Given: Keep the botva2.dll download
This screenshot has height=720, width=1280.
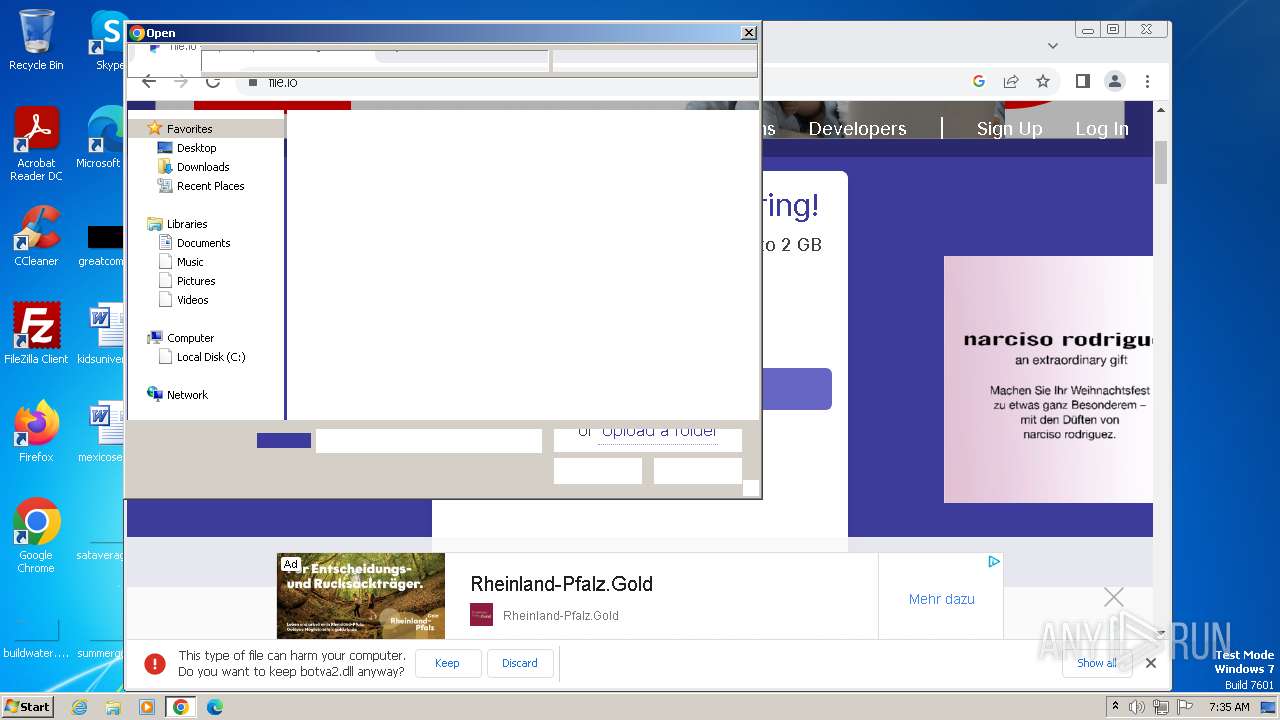Looking at the screenshot, I should tap(447, 663).
